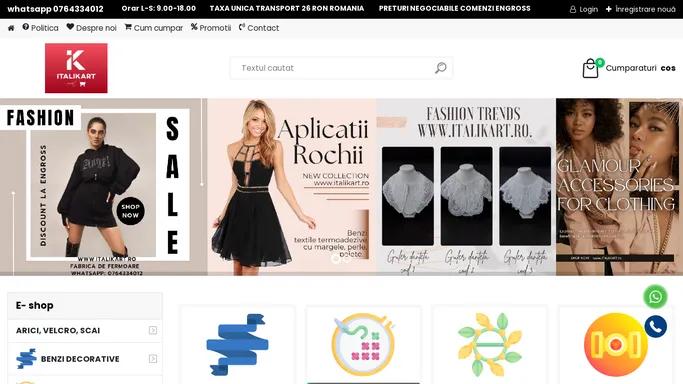The height and width of the screenshot is (384, 683).
Task: Open ARICI, VELCRO, SCAI category
Action: point(58,330)
